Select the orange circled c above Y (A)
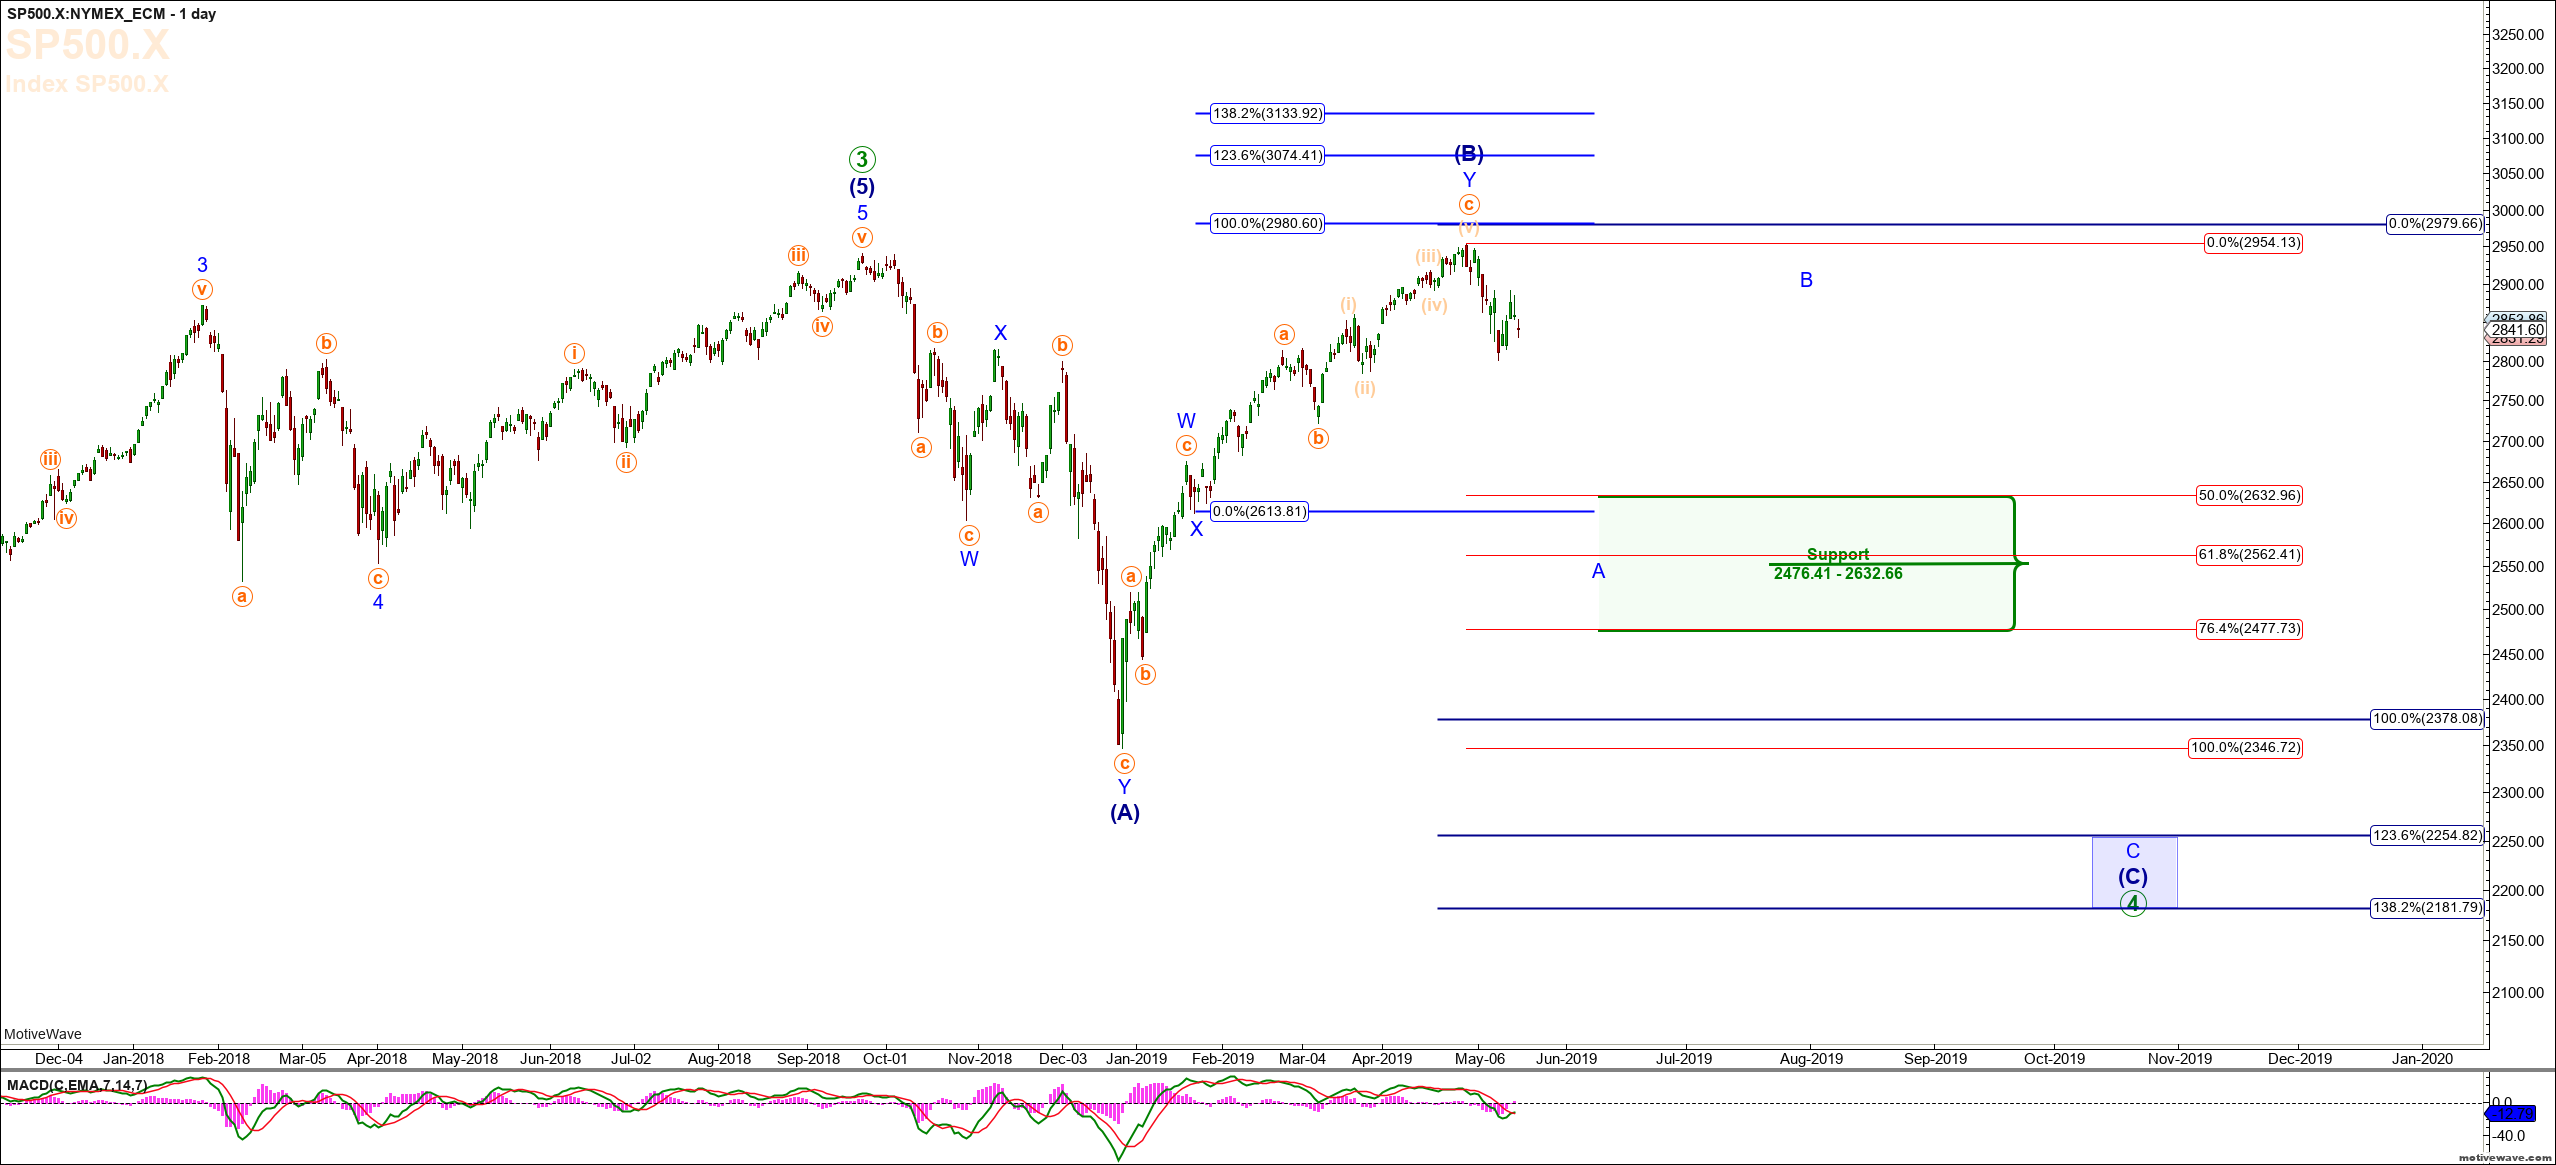The image size is (2556, 1165). 1124,763
